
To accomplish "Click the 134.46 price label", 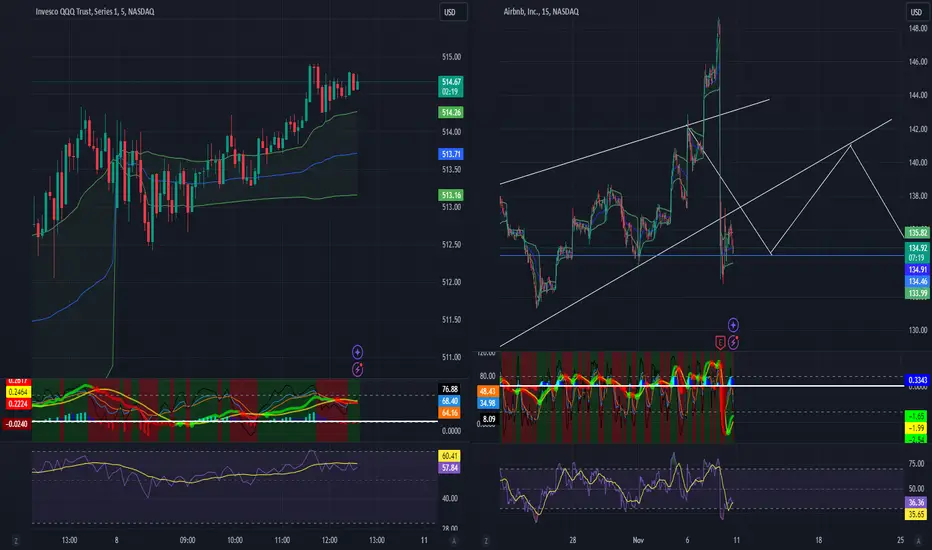I will click(x=917, y=281).
